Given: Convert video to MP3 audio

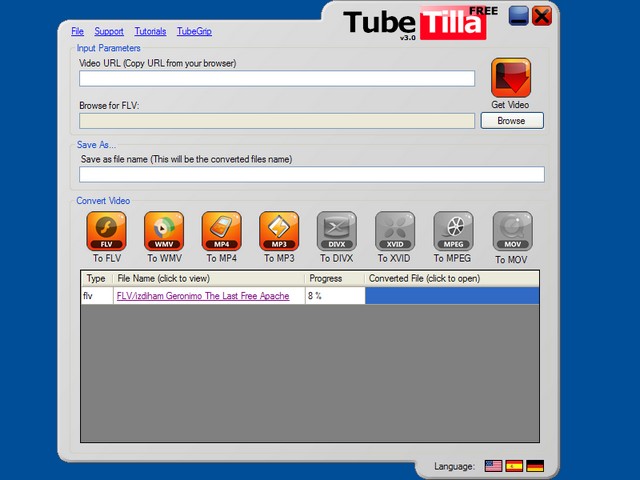Looking at the screenshot, I should tap(279, 231).
